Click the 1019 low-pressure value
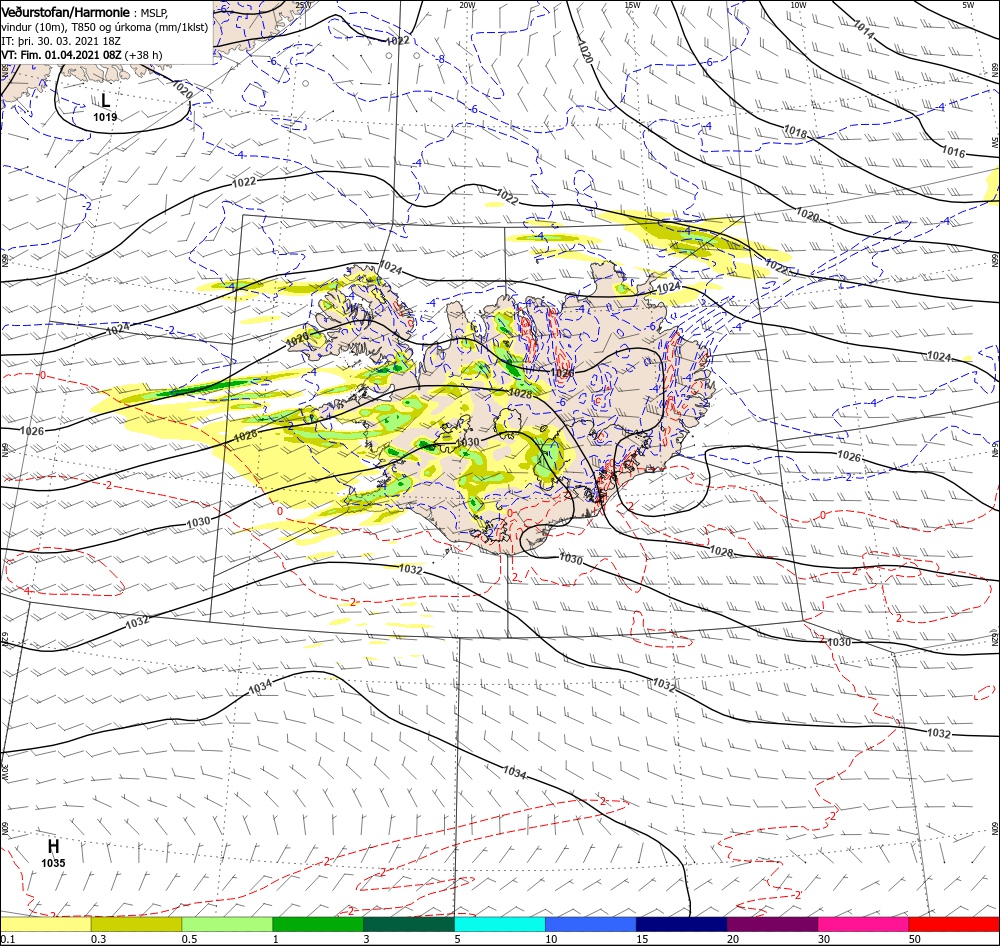Image resolution: width=1000 pixels, height=946 pixels. (x=105, y=117)
